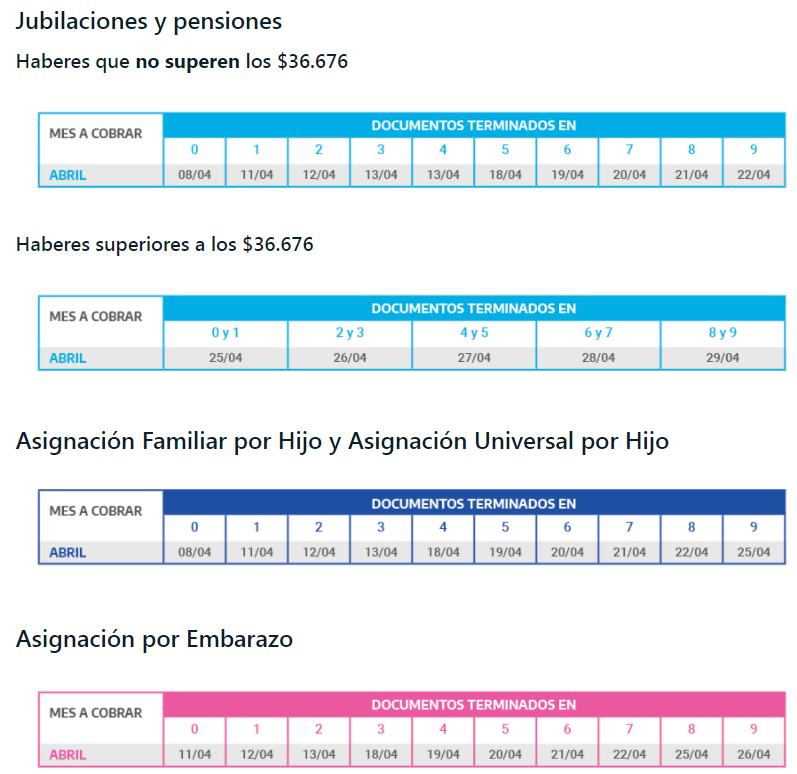Select the 29/04 payment date cell
Viewport: 797px width, 774px height.
(722, 358)
